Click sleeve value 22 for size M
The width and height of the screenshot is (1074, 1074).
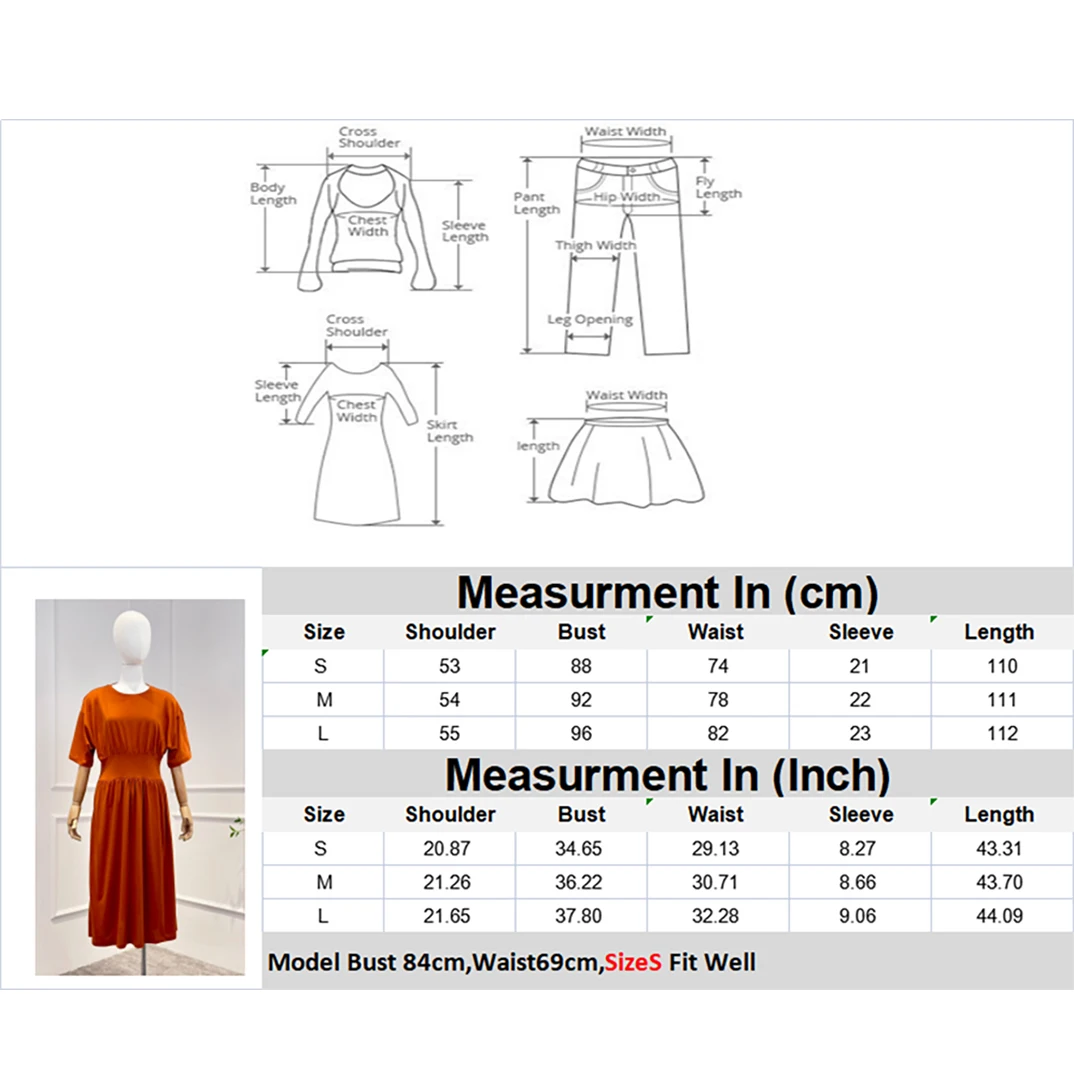coord(860,699)
